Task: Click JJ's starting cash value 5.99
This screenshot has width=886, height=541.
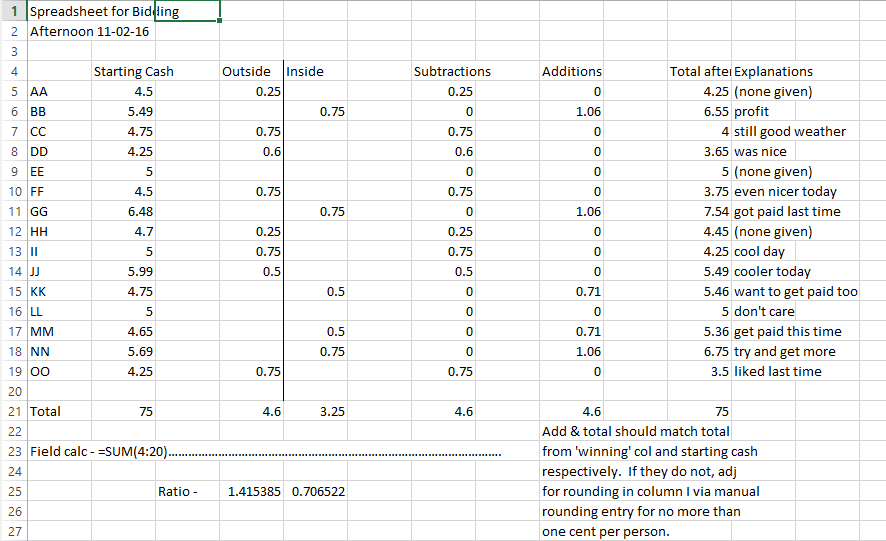Action: pos(135,271)
